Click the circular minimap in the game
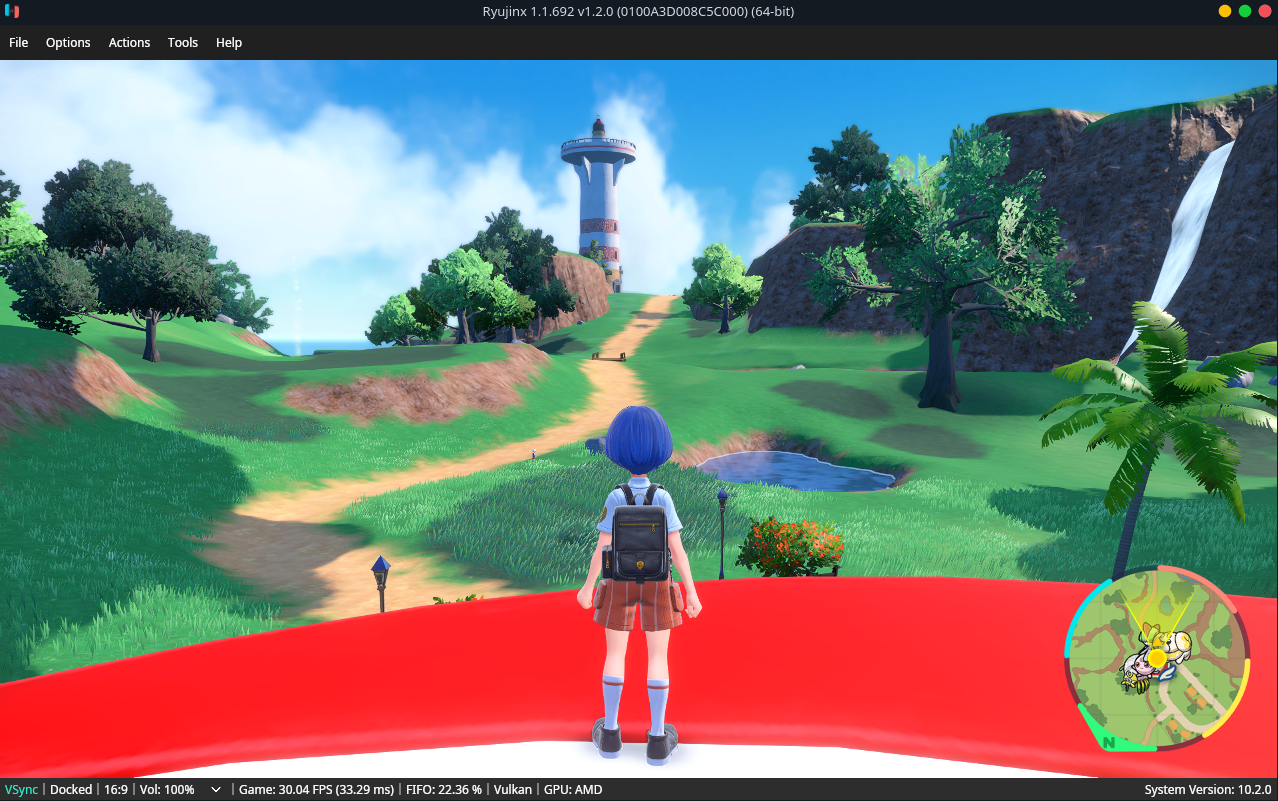This screenshot has width=1278, height=801. coord(1157,659)
